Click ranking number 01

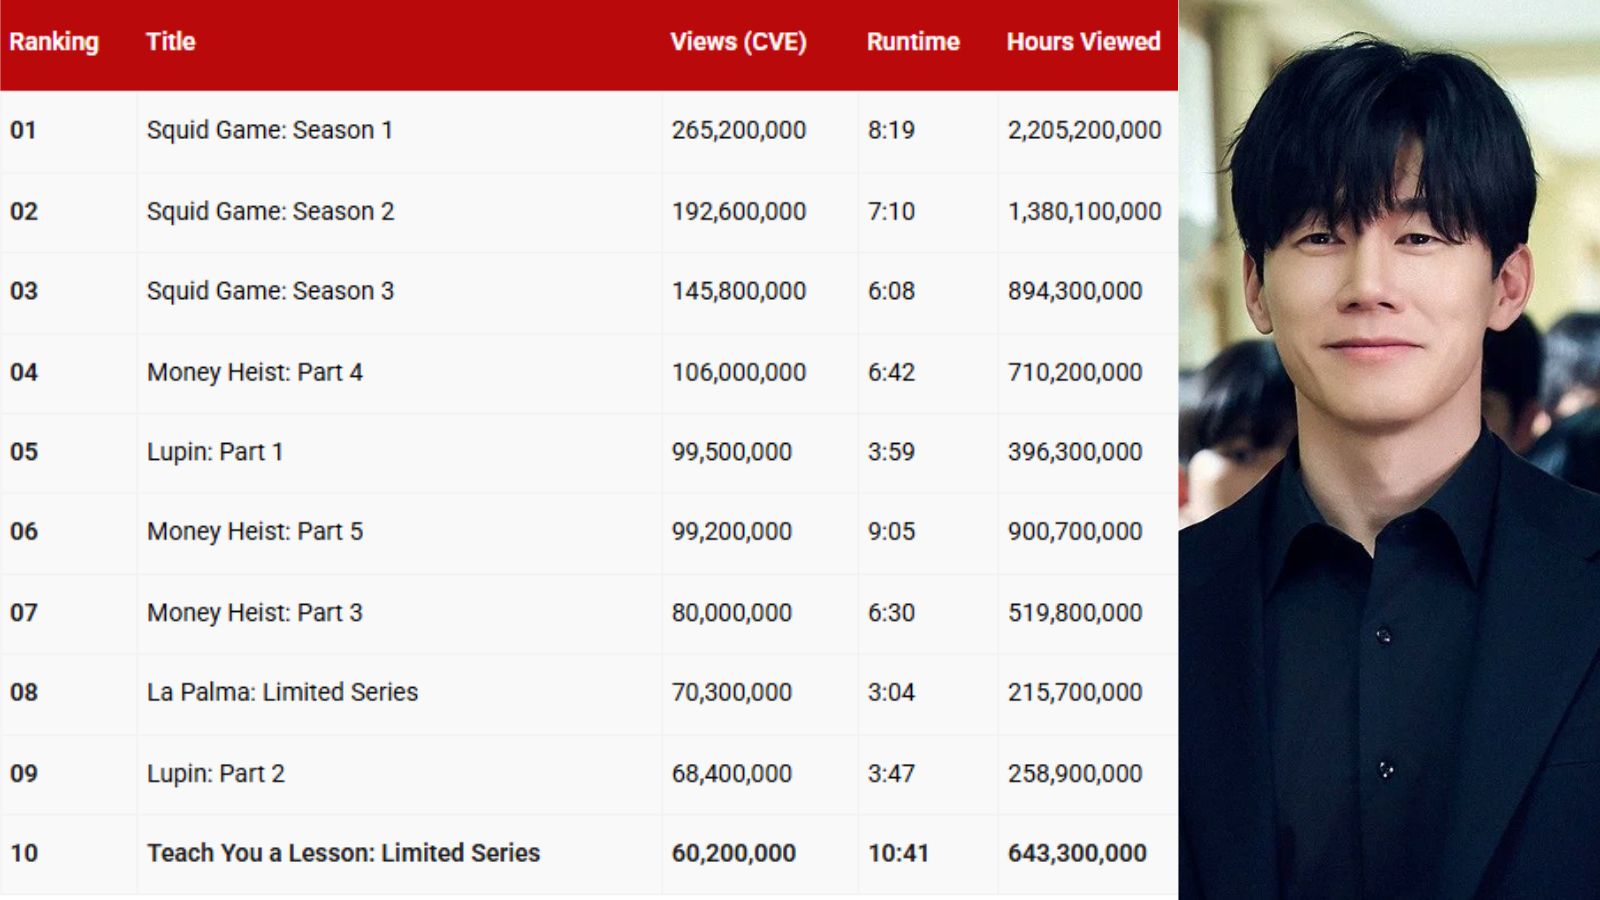click(x=23, y=131)
